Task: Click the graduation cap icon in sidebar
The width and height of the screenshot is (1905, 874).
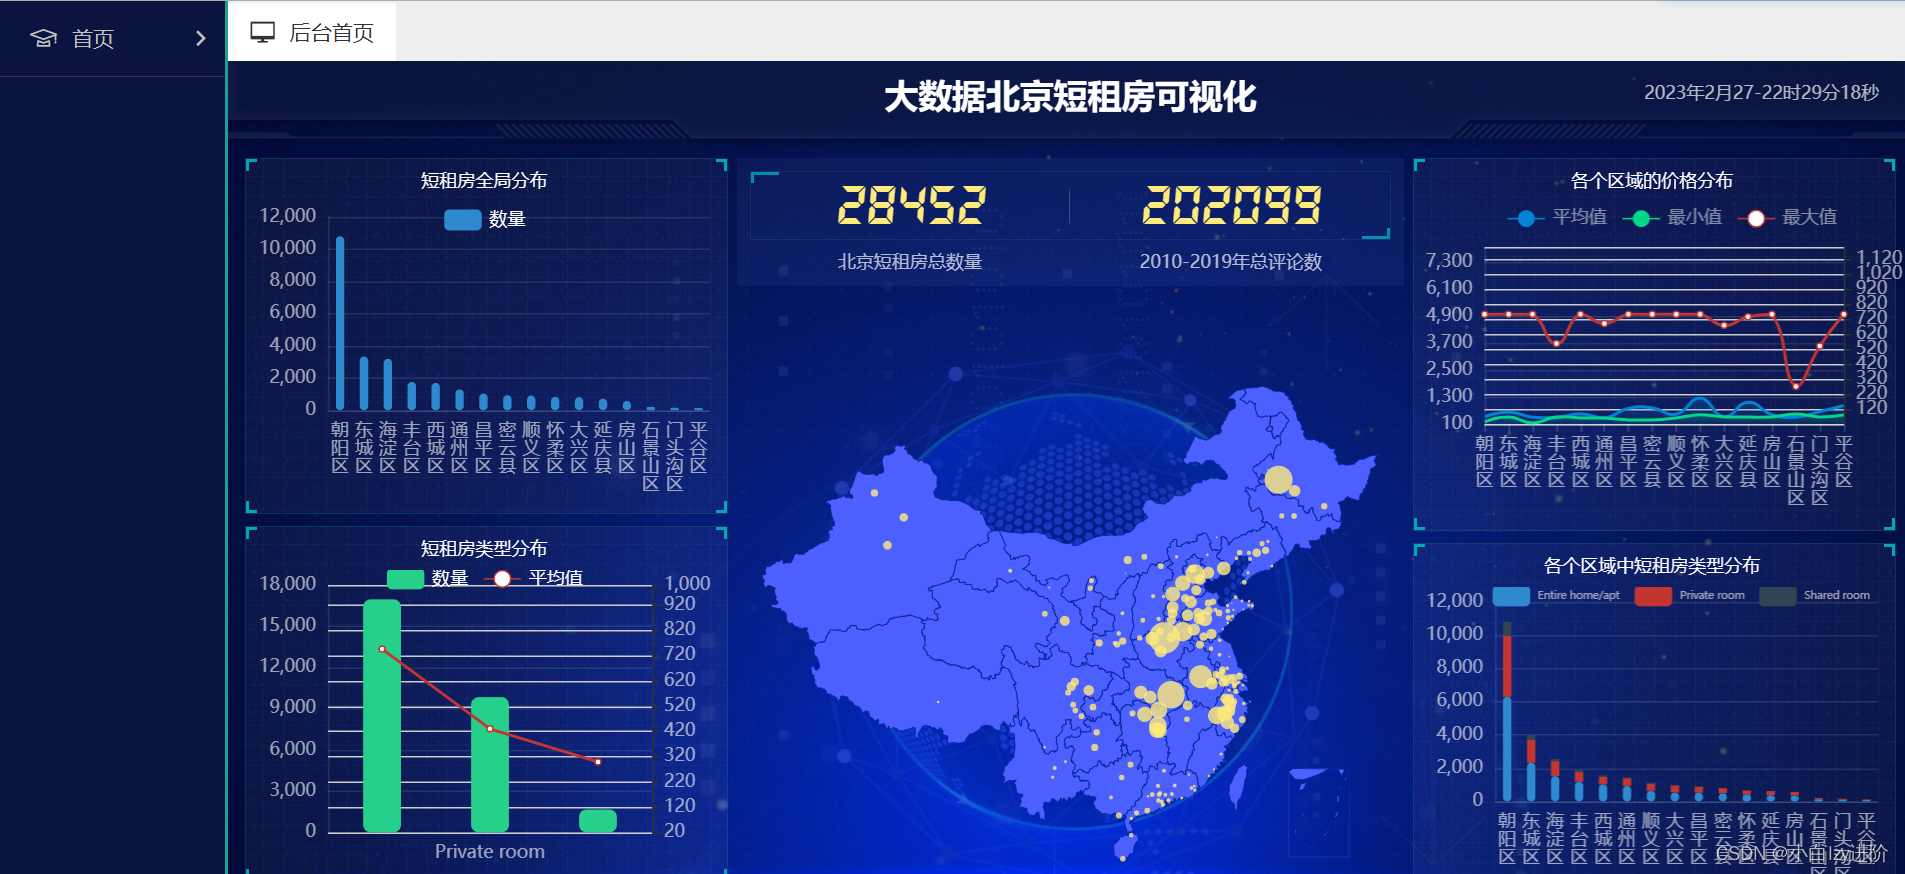Action: [x=44, y=38]
